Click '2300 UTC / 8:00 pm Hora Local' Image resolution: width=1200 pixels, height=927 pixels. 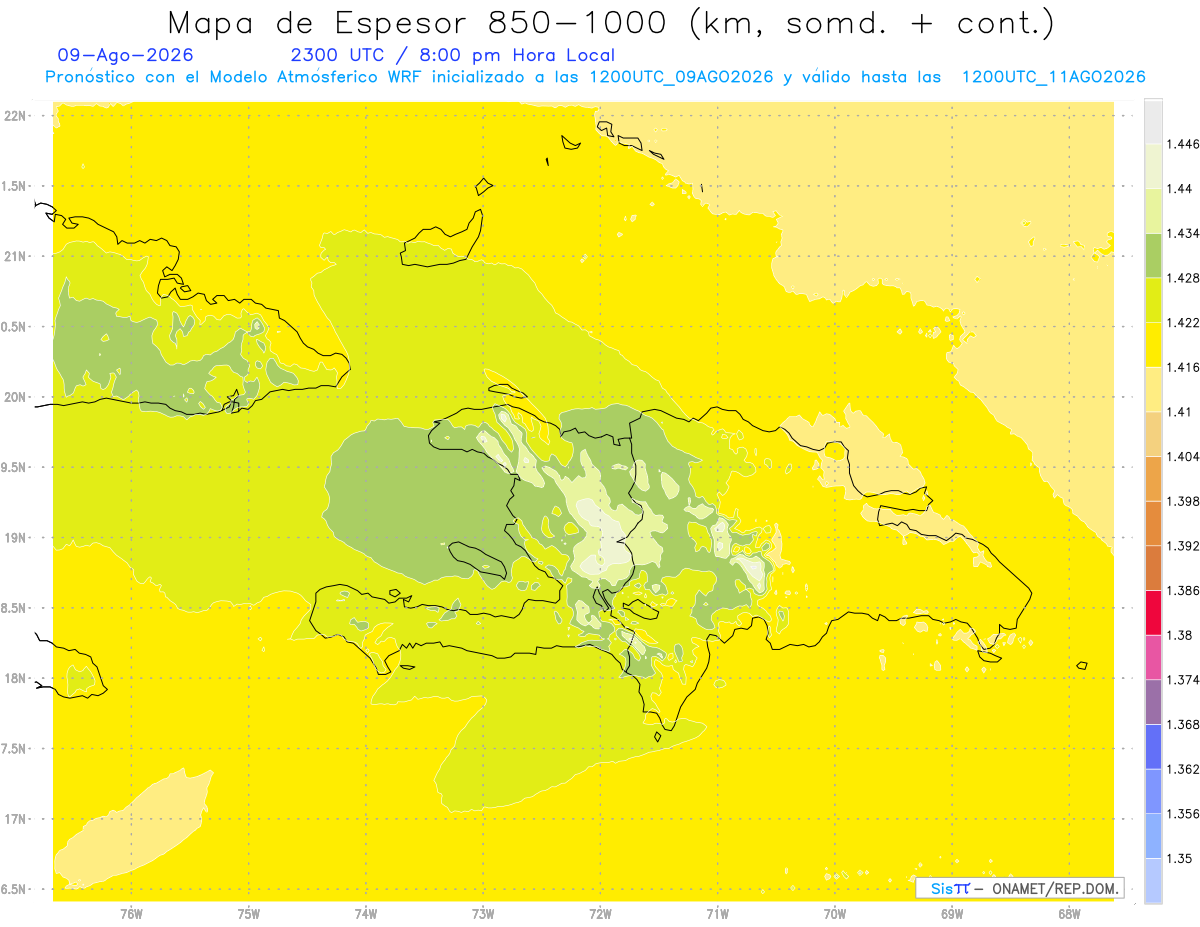(452, 55)
